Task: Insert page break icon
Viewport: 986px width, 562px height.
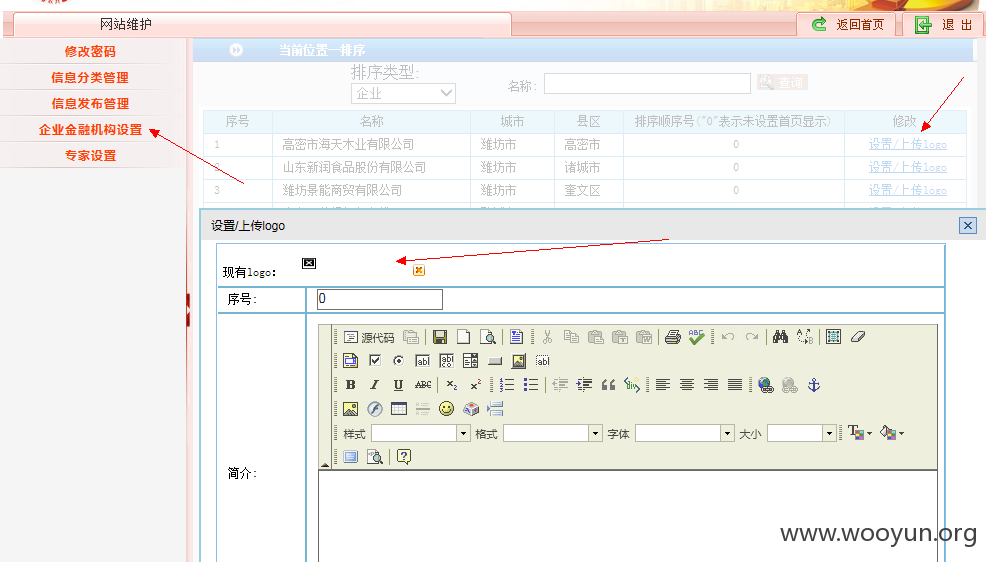Action: tap(495, 409)
